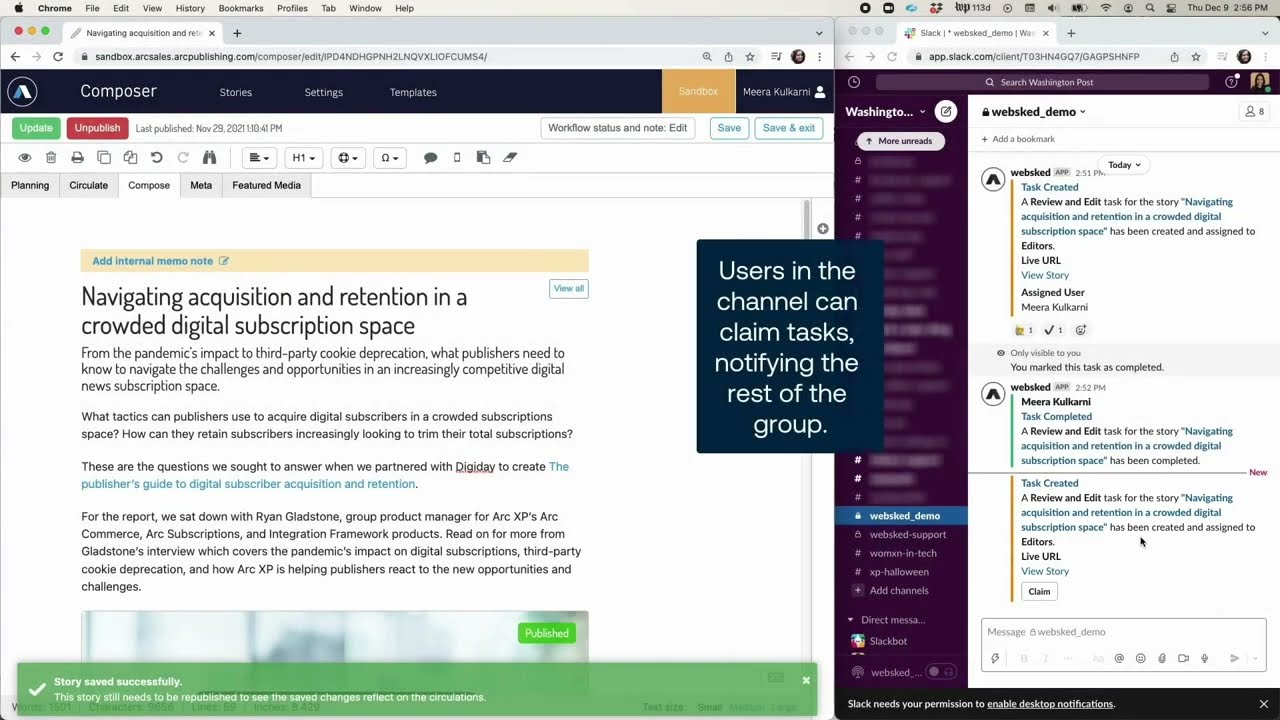This screenshot has width=1280, height=720.
Task: Click the Slack compose new message icon
Action: [x=945, y=111]
